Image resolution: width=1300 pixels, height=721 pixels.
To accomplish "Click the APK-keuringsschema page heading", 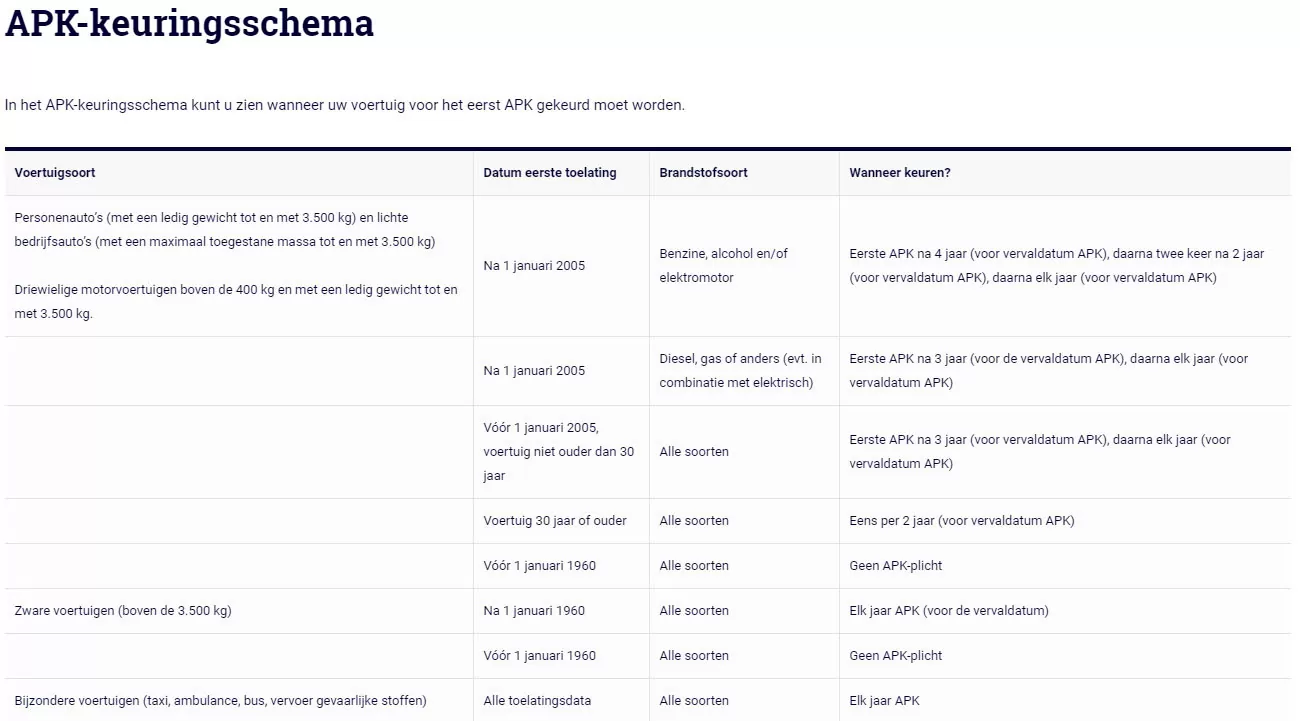I will (189, 24).
